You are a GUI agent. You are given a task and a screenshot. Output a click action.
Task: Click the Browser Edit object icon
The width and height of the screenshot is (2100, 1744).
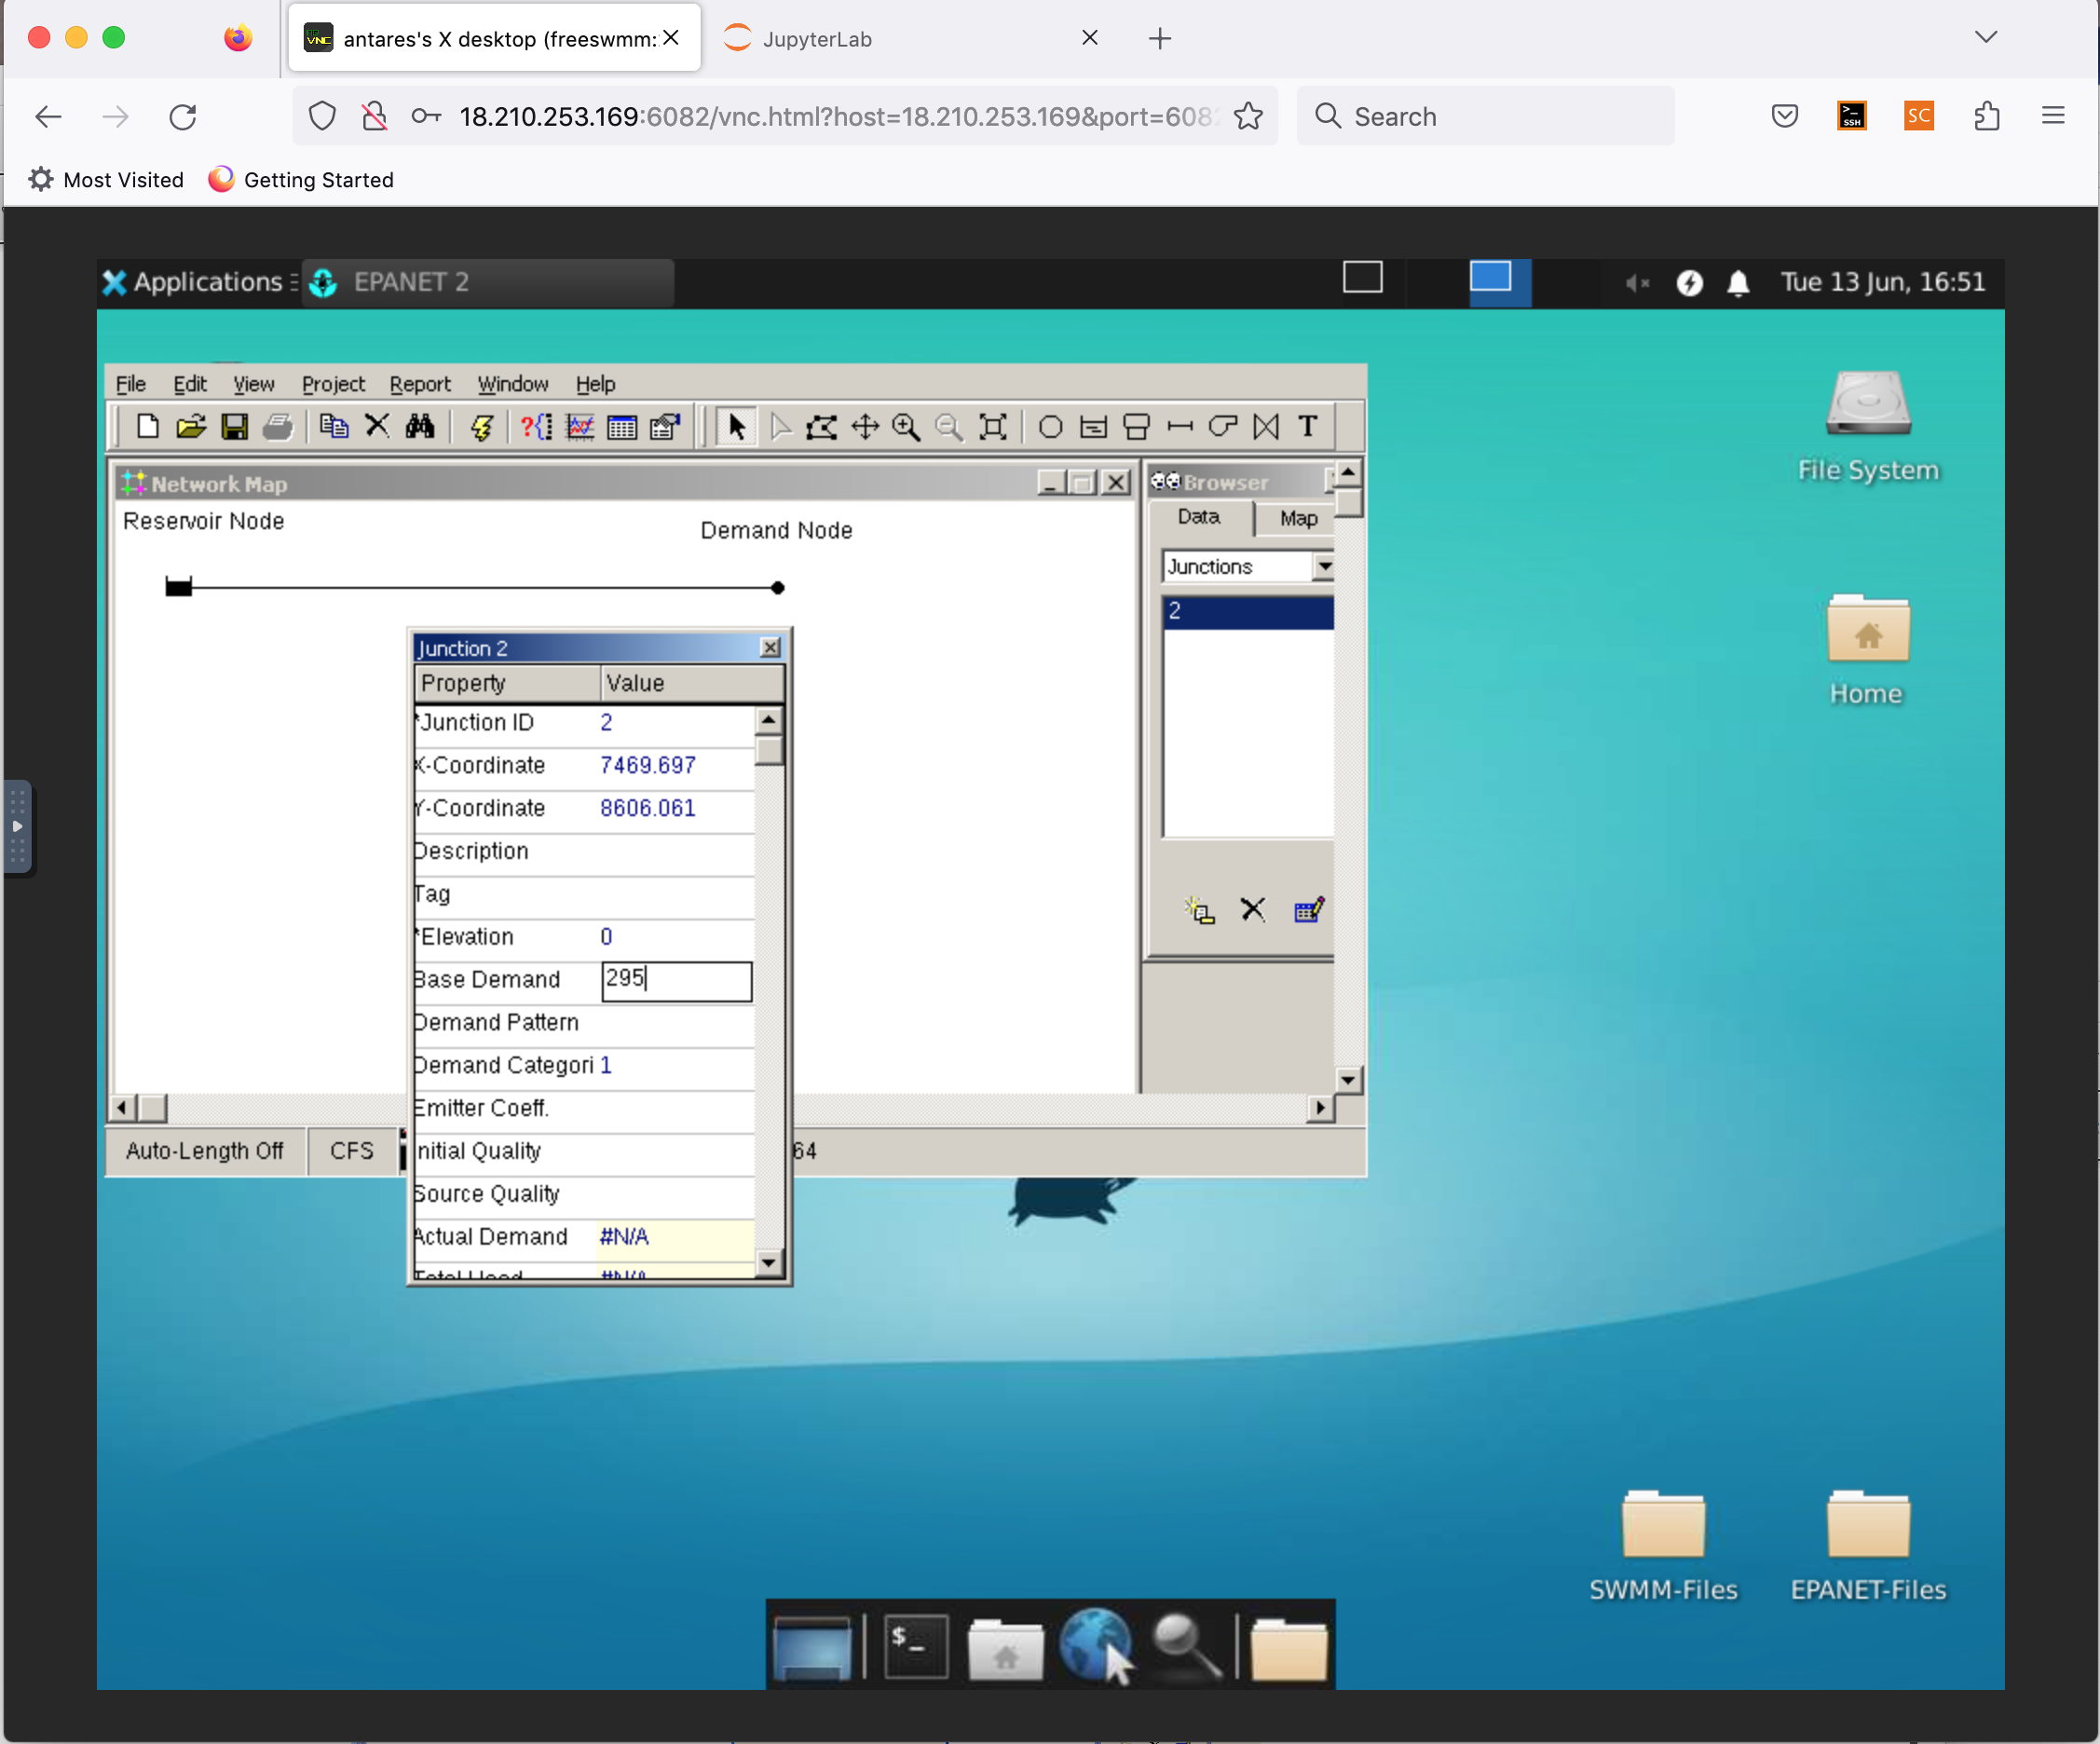(x=1308, y=910)
